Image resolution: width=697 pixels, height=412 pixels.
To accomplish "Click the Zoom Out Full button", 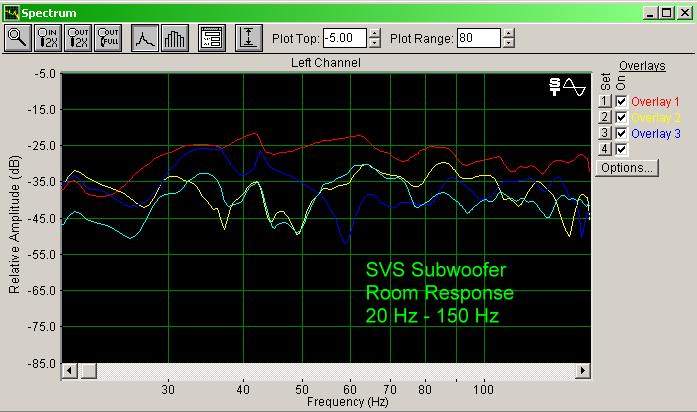I will (108, 39).
